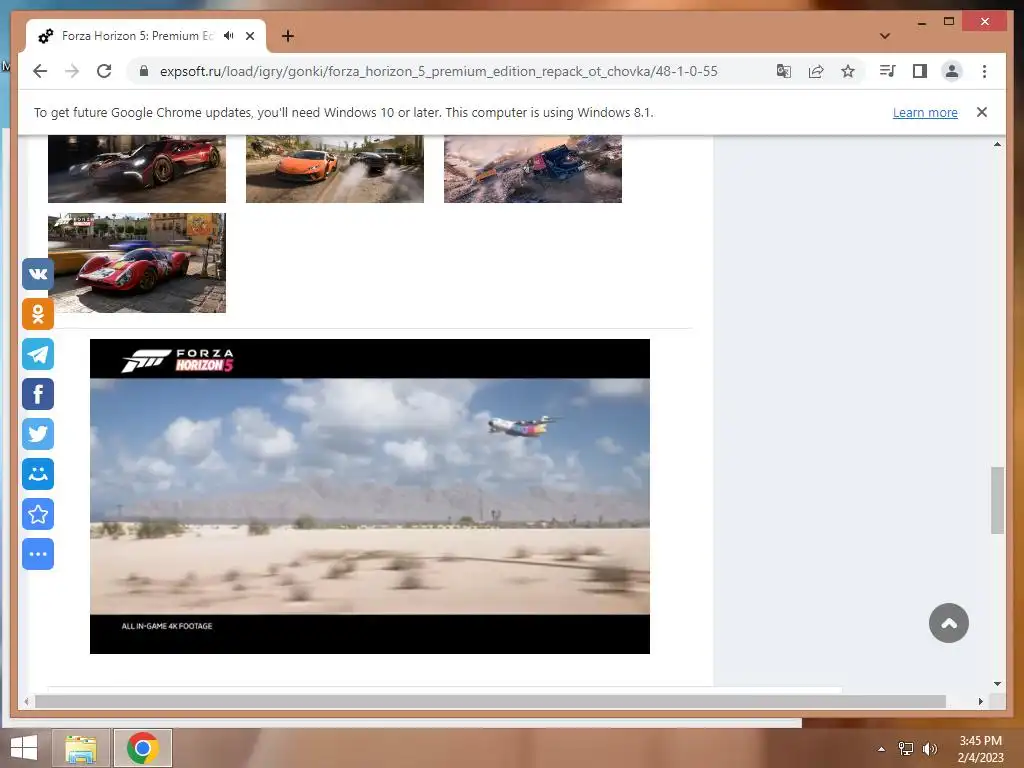1024x768 pixels.
Task: Open File Explorer from taskbar
Action: 81,748
